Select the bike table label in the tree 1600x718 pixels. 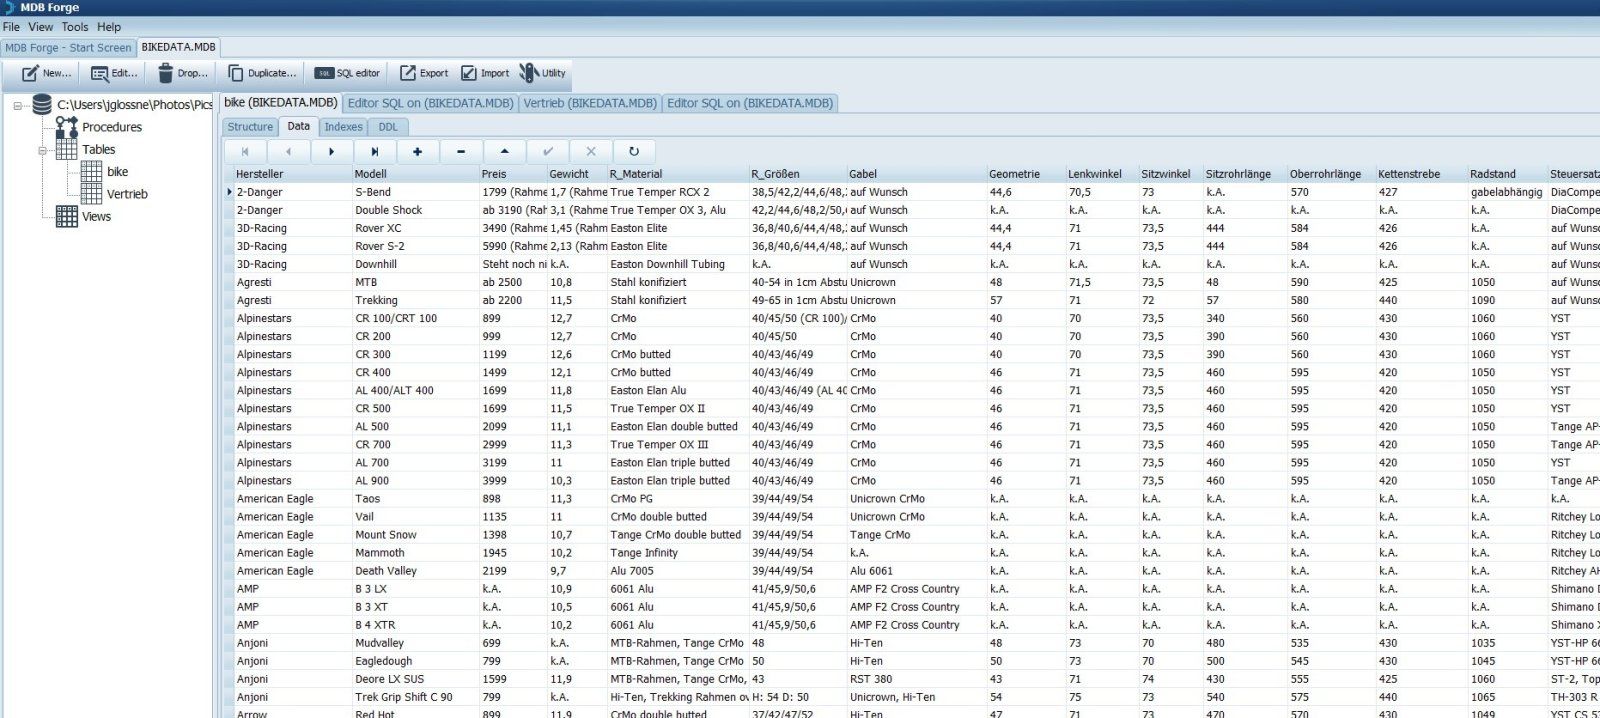pos(118,172)
